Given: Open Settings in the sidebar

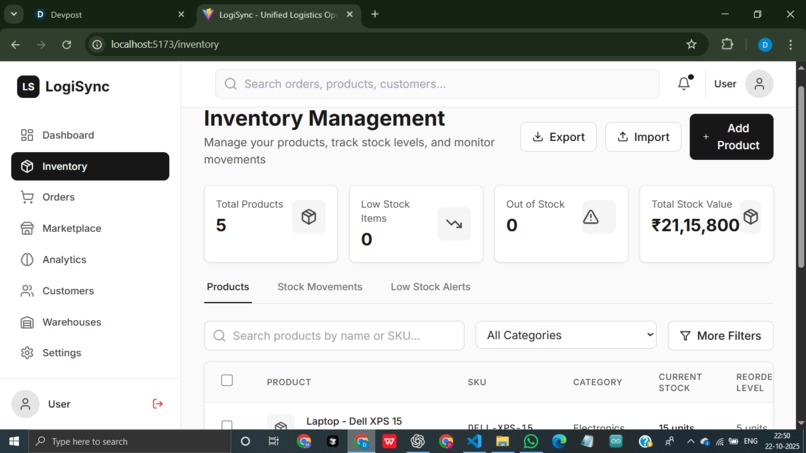Looking at the screenshot, I should [90, 353].
